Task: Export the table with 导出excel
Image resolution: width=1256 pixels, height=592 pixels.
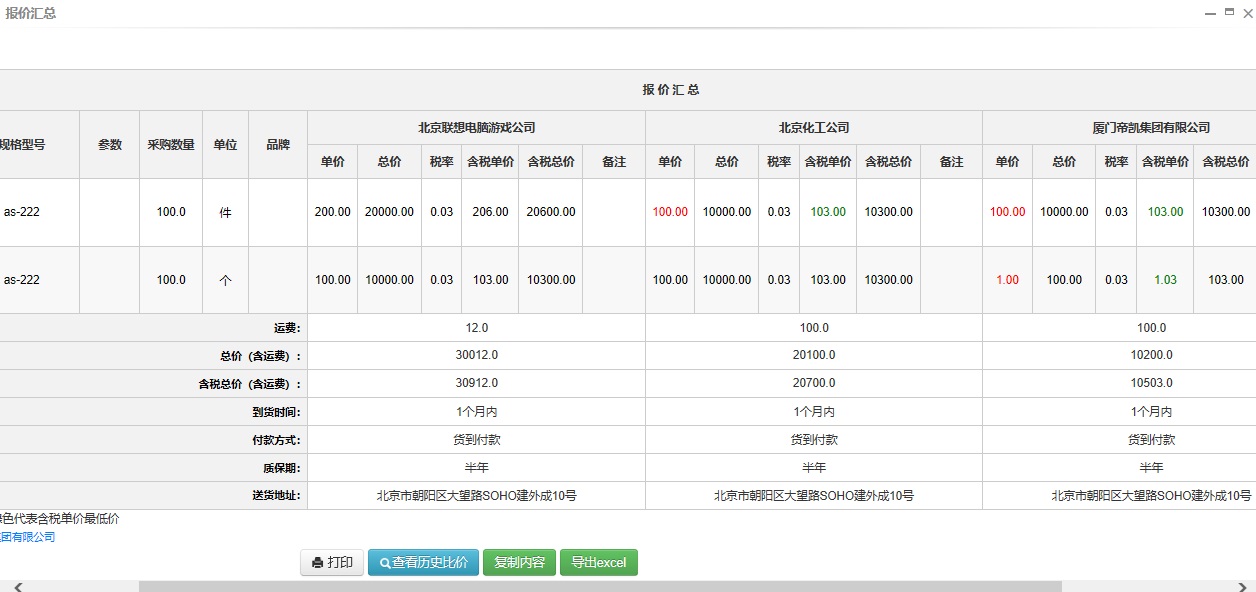Action: point(598,563)
